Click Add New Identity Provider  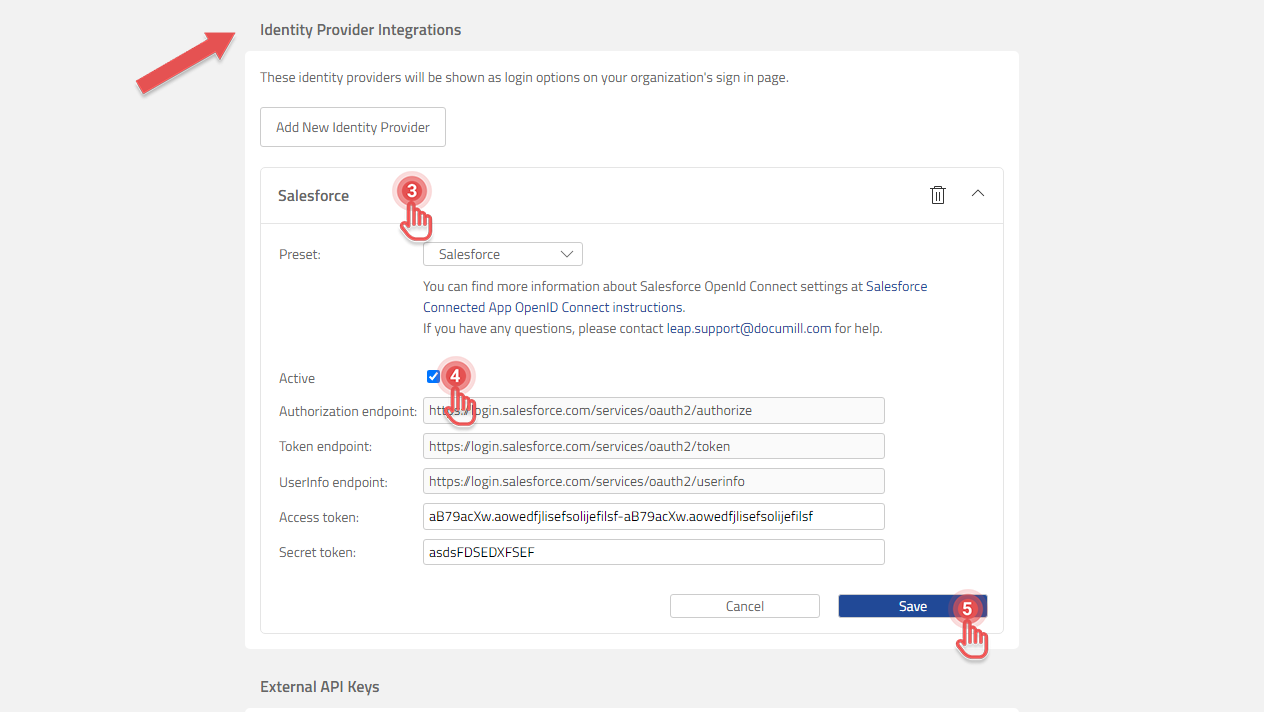(352, 126)
